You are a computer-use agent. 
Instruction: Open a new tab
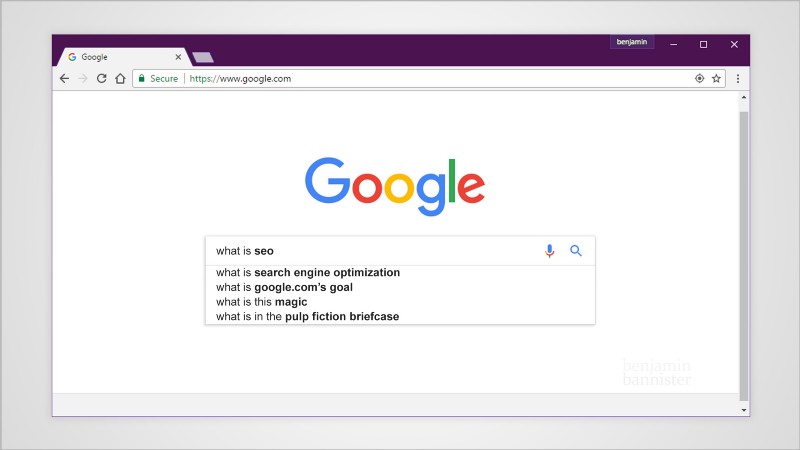pos(203,57)
